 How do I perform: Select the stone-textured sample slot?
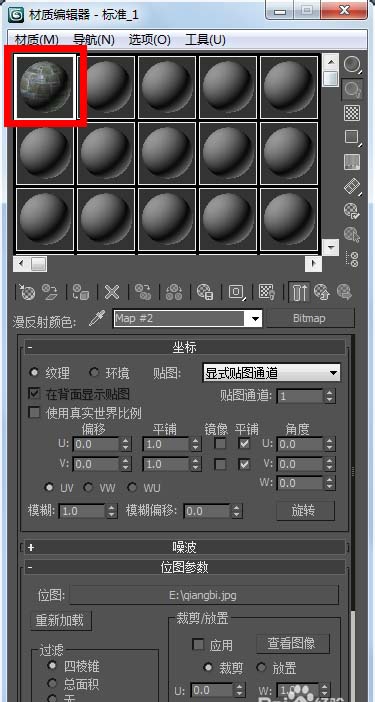(45, 87)
